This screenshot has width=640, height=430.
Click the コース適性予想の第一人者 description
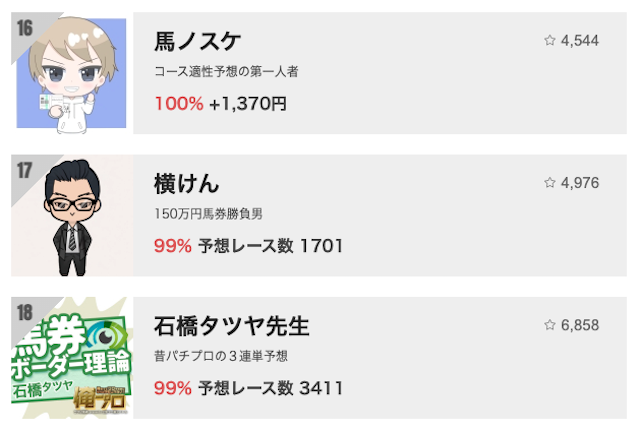227,72
